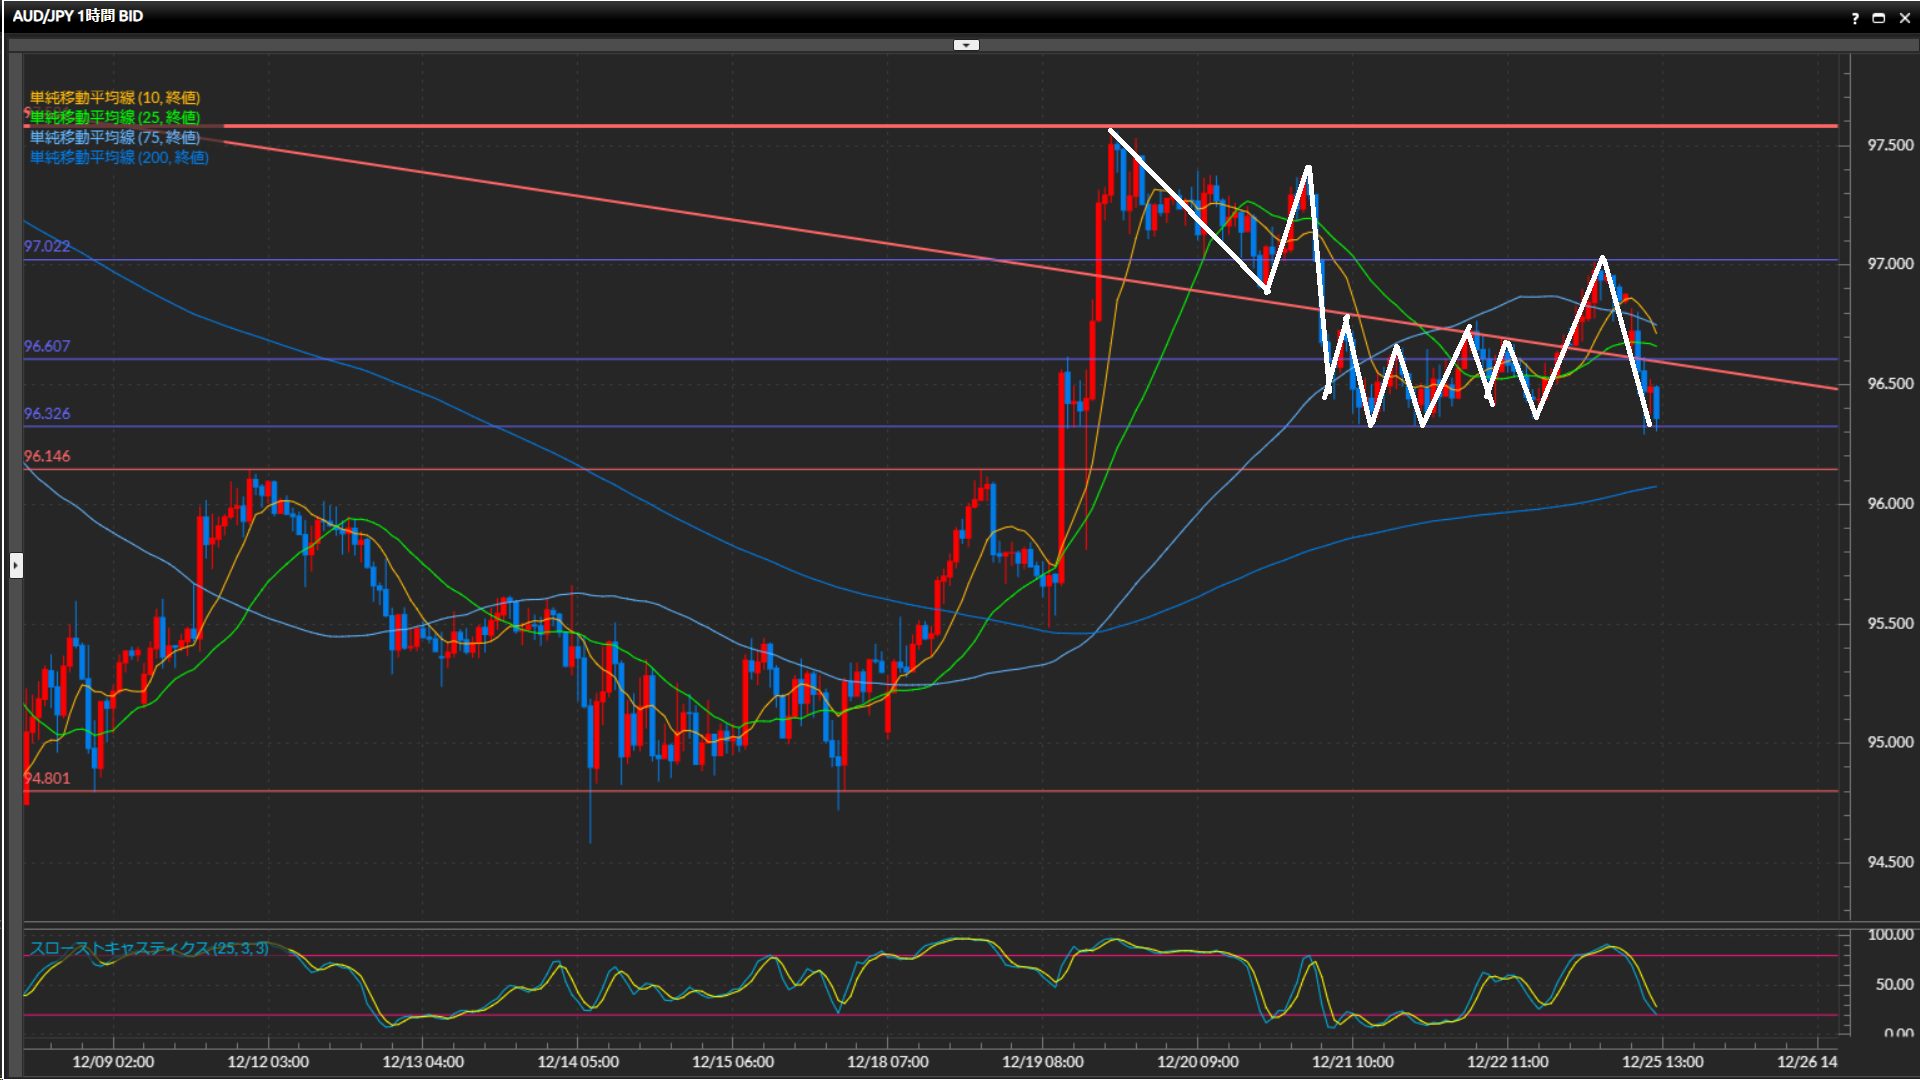Viewport: 1920px width, 1080px height.
Task: Click the 97.000 price scale label
Action: (x=1890, y=264)
